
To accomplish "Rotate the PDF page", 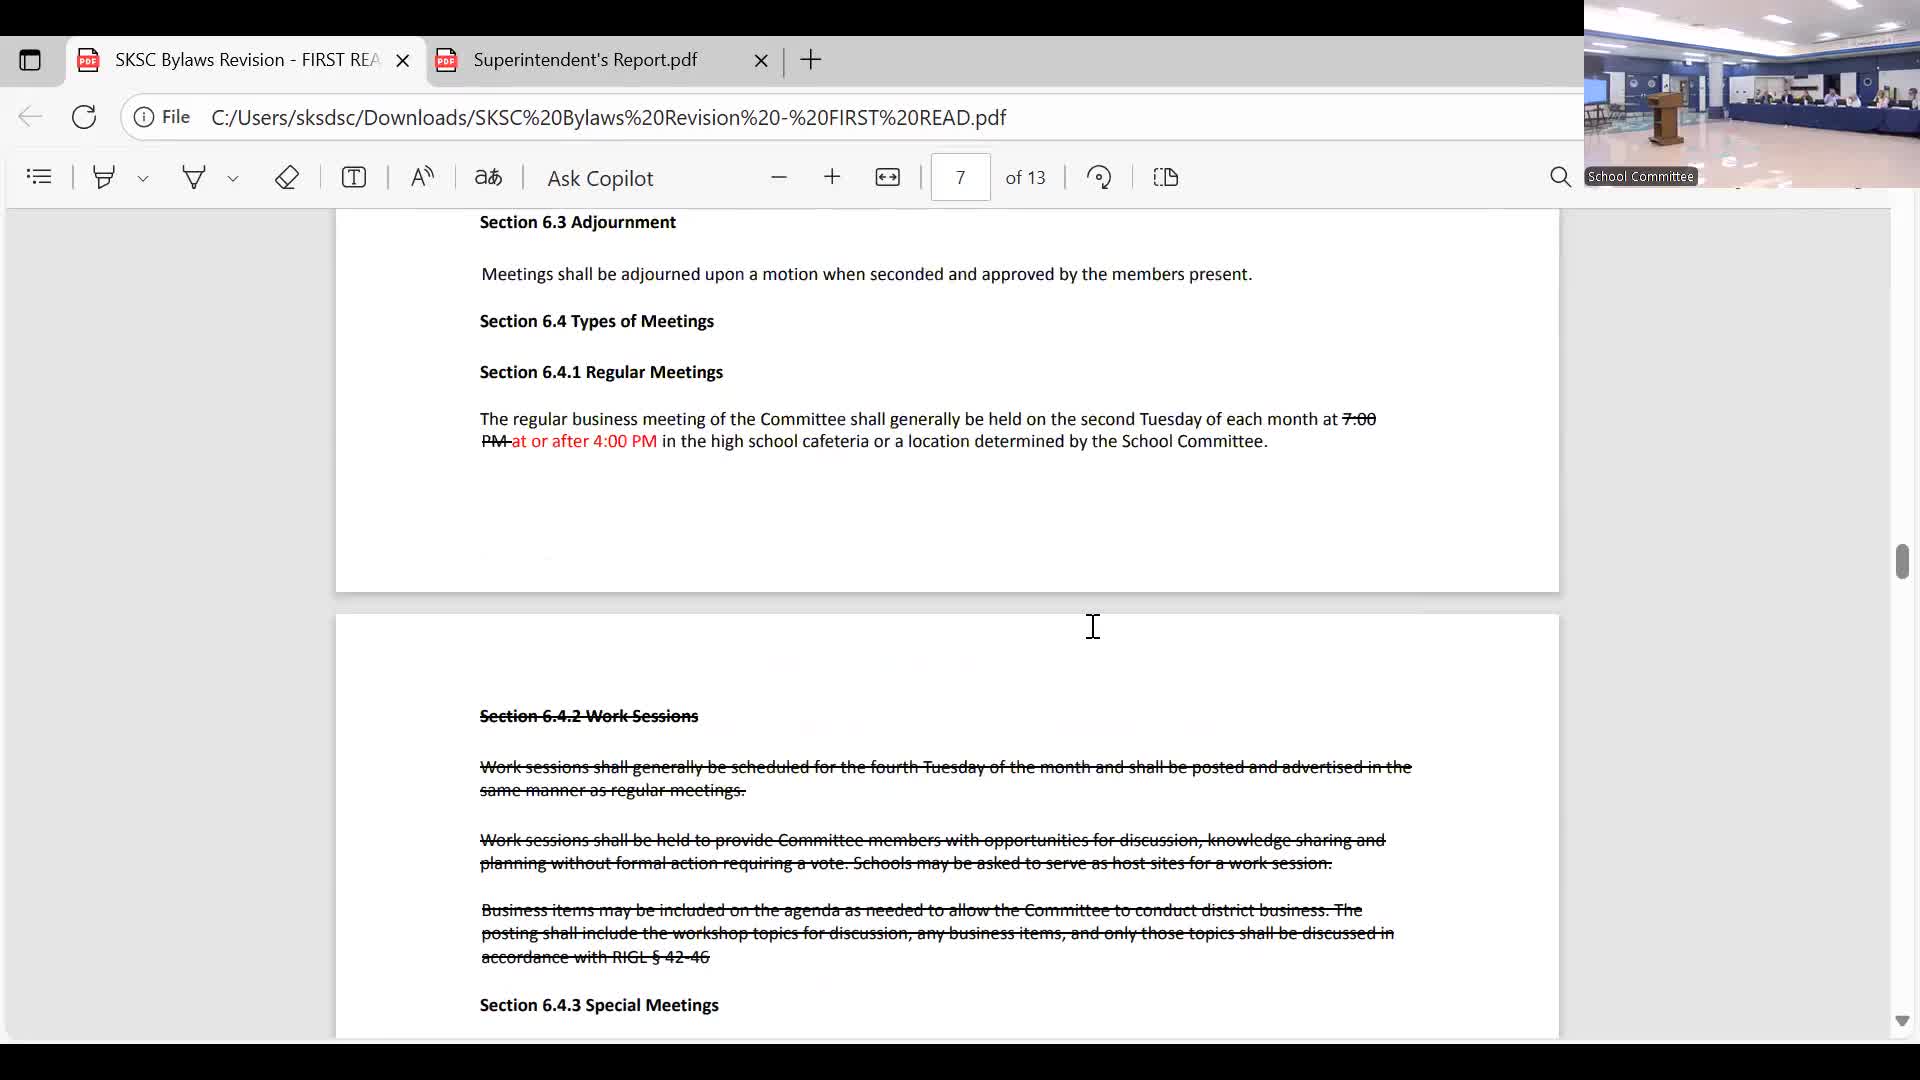I will [x=1099, y=177].
